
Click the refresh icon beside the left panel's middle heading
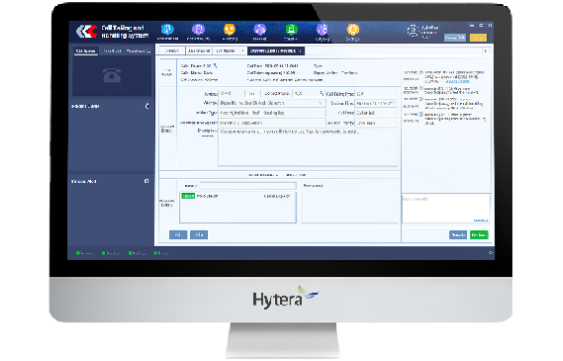coord(146,106)
